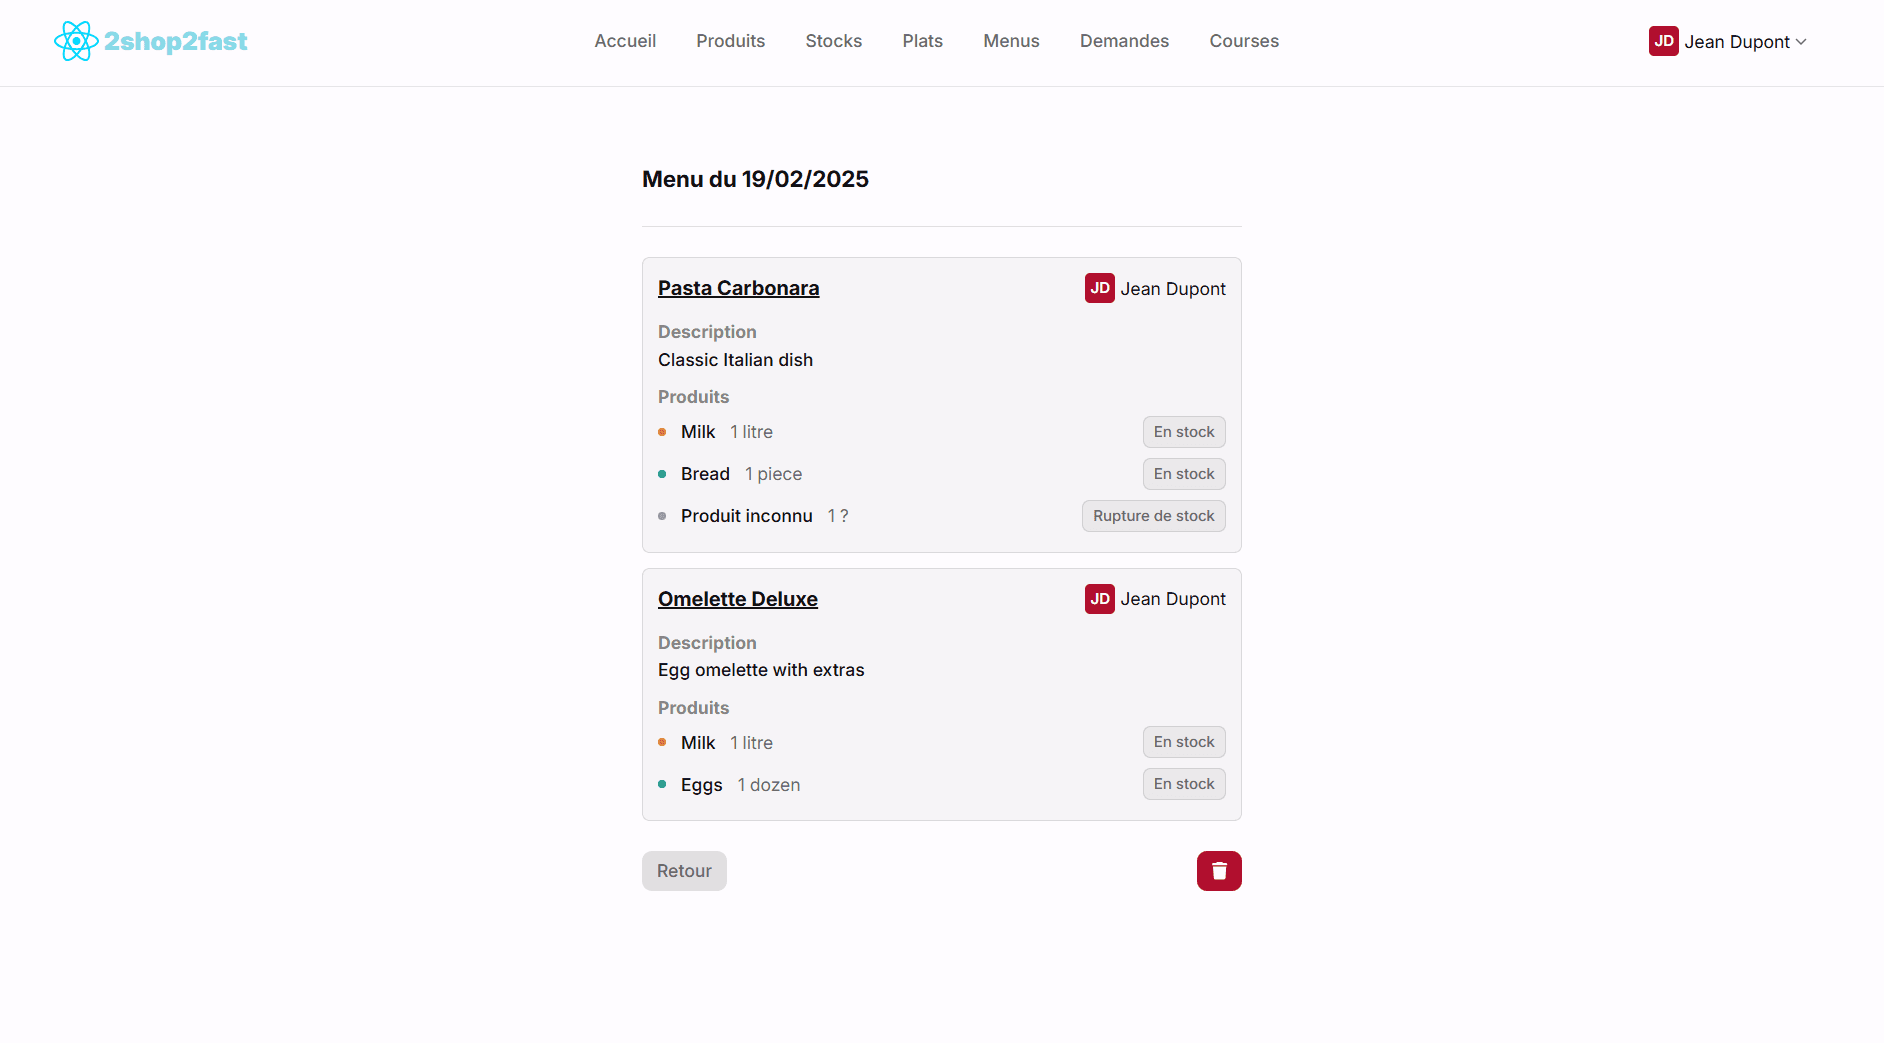Click the En stock badge for Eggs
This screenshot has height=1043, width=1884.
(x=1183, y=784)
